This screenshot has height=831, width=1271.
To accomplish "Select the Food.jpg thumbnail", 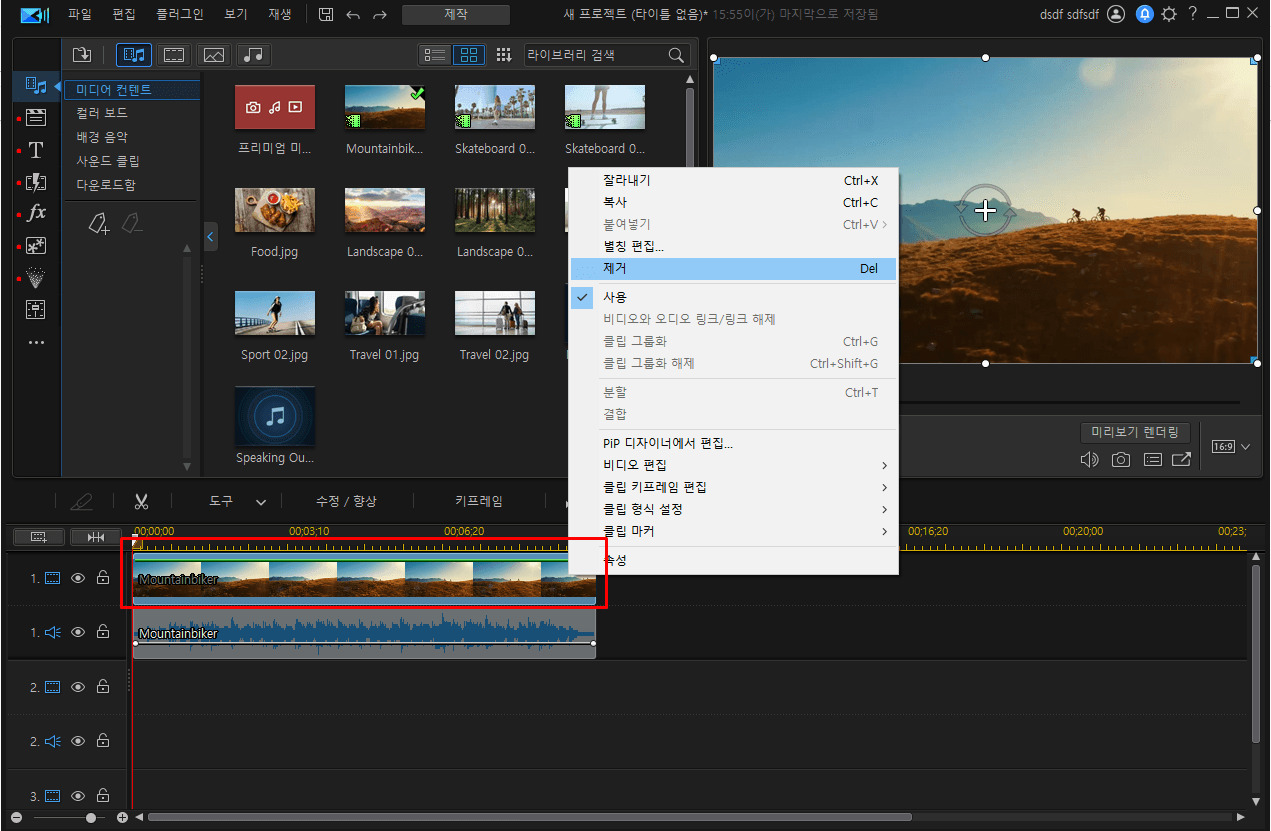I will [x=275, y=210].
